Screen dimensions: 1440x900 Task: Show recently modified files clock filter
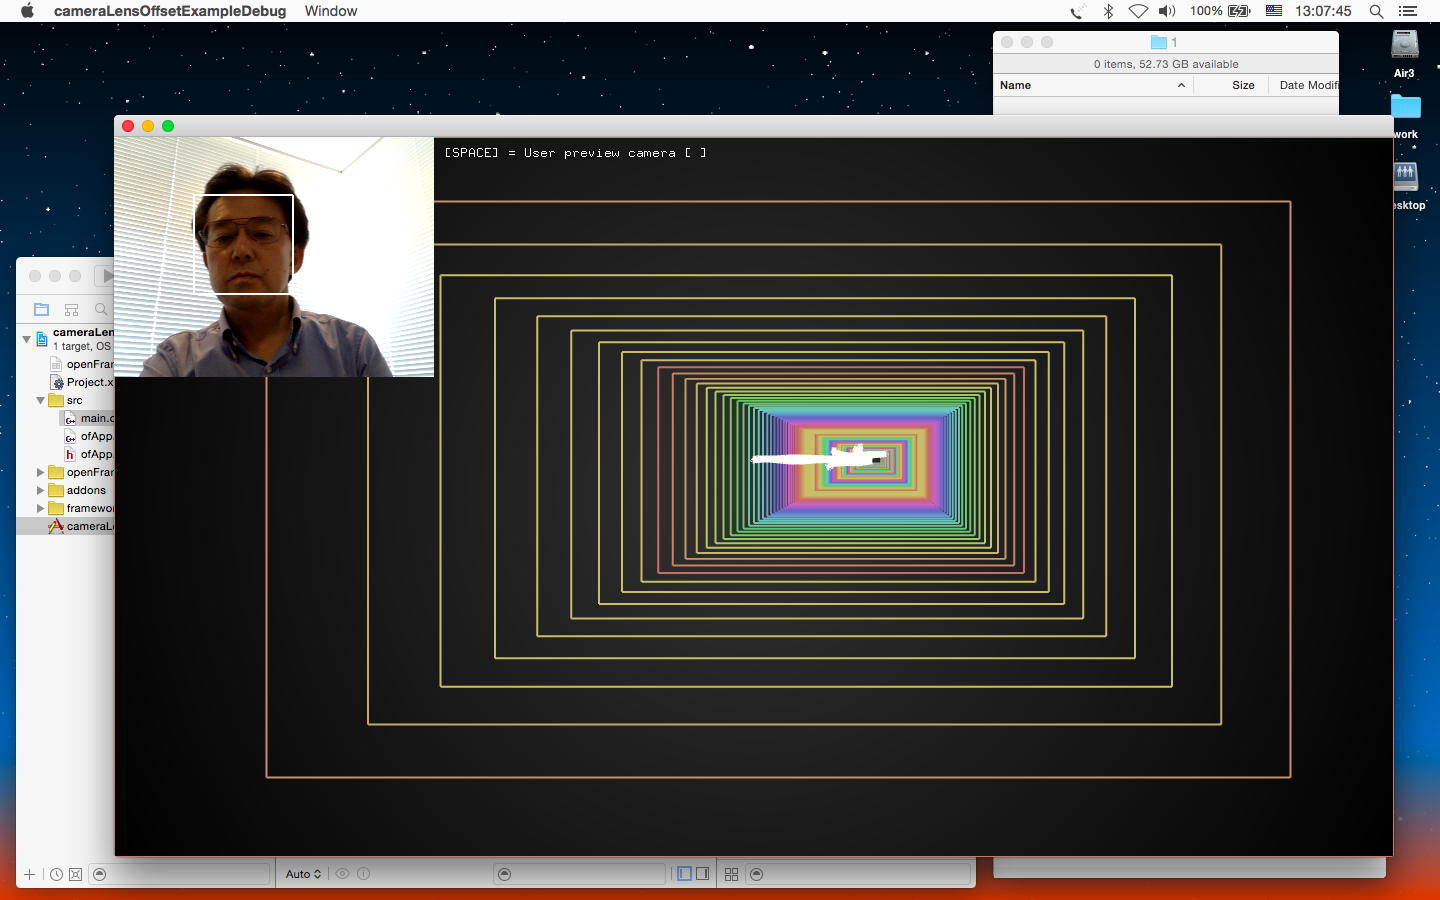click(x=57, y=874)
